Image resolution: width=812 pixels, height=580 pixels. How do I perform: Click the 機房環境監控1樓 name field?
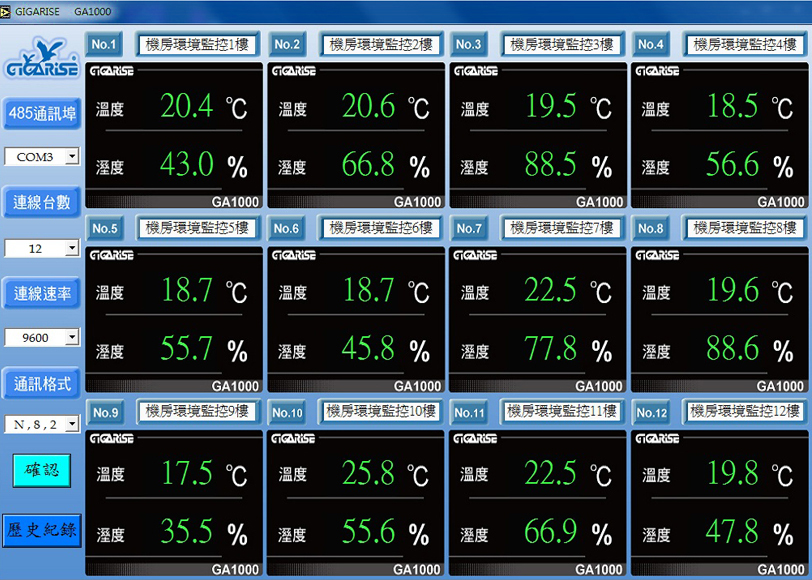coord(197,45)
